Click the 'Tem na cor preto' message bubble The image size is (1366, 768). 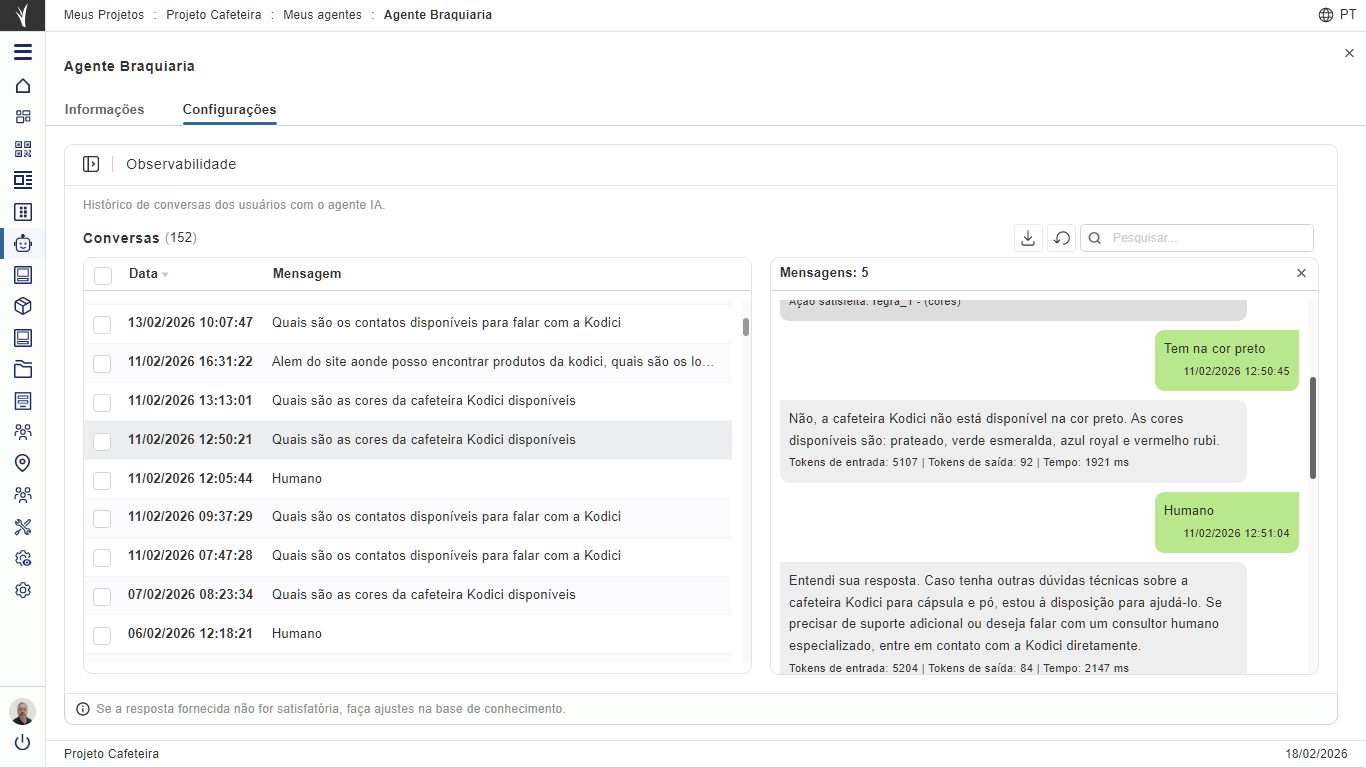click(x=1227, y=360)
